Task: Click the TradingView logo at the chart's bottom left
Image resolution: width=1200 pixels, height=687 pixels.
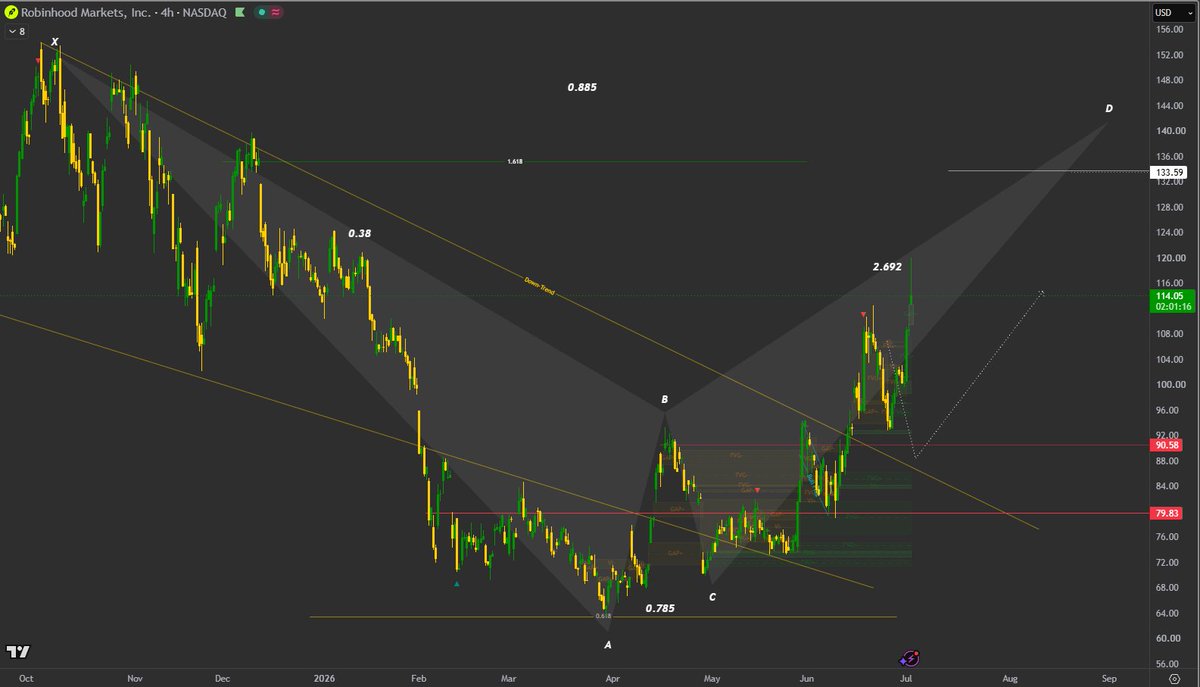Action: click(x=17, y=652)
